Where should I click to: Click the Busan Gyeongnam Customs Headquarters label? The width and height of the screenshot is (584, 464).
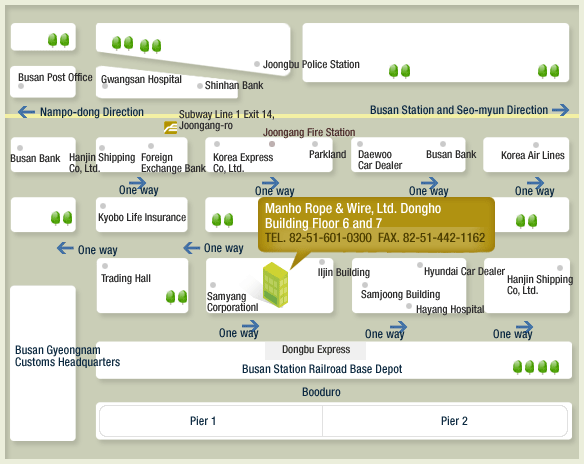tap(67, 356)
